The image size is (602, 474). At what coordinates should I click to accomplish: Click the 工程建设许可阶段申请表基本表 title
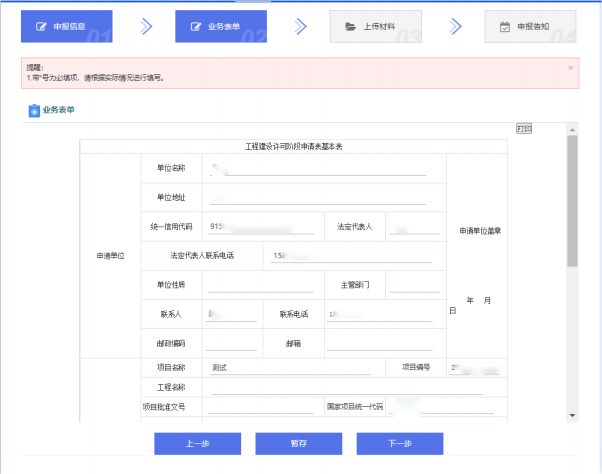tap(294, 147)
